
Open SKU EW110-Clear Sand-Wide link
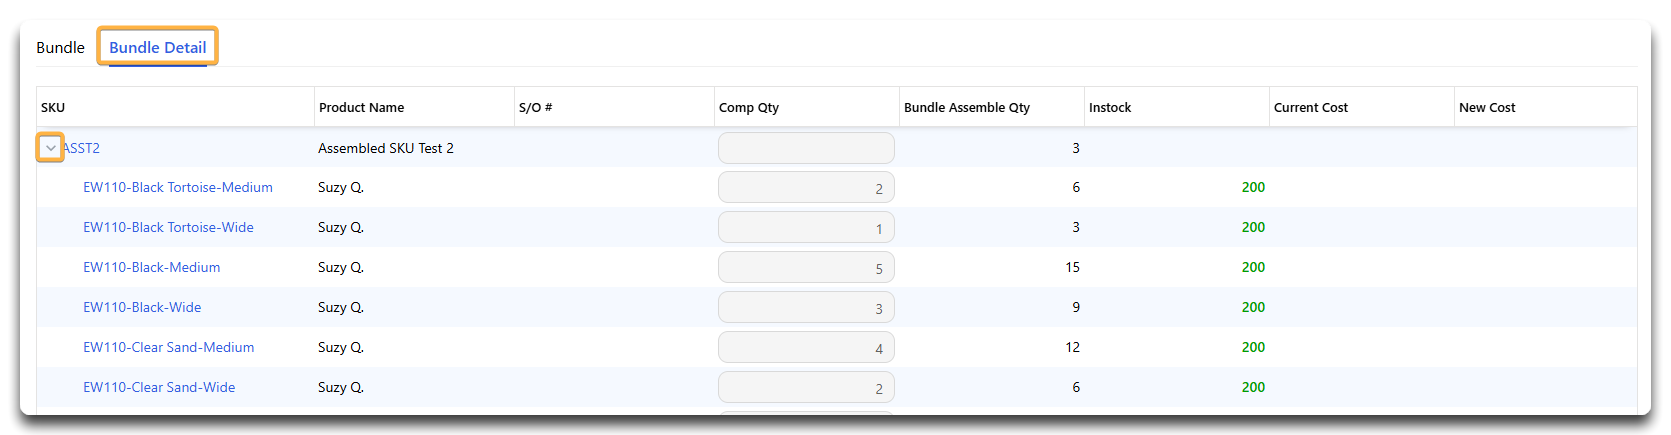tap(159, 387)
